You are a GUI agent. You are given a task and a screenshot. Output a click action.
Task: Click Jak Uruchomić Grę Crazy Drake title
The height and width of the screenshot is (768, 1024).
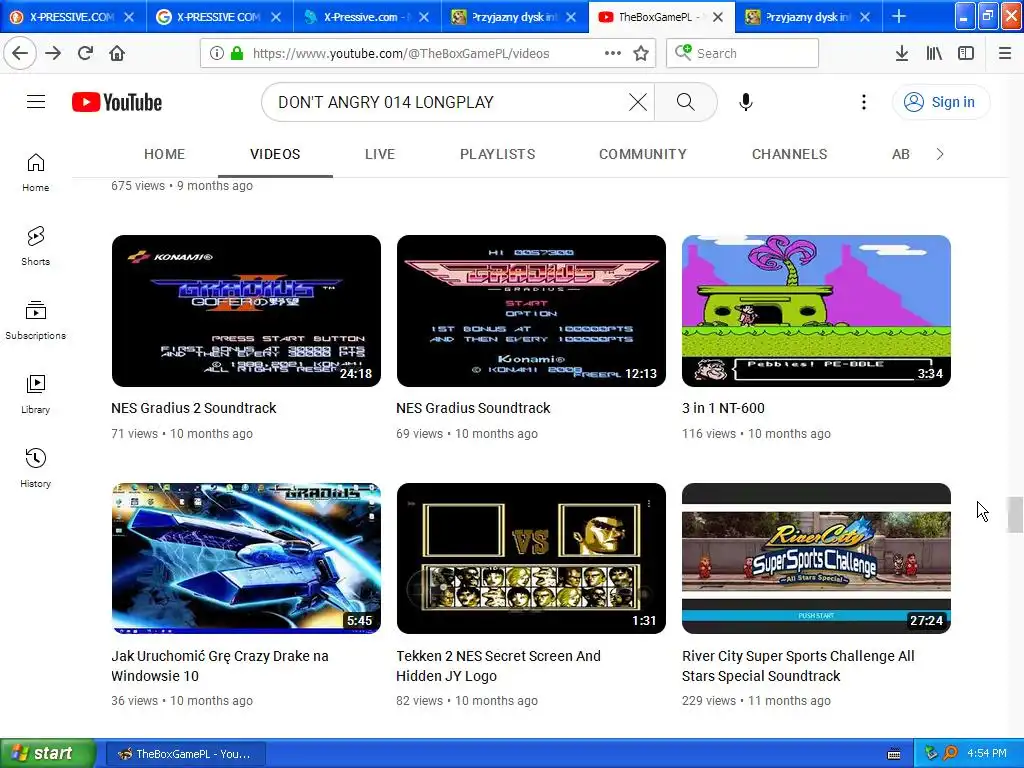click(219, 666)
